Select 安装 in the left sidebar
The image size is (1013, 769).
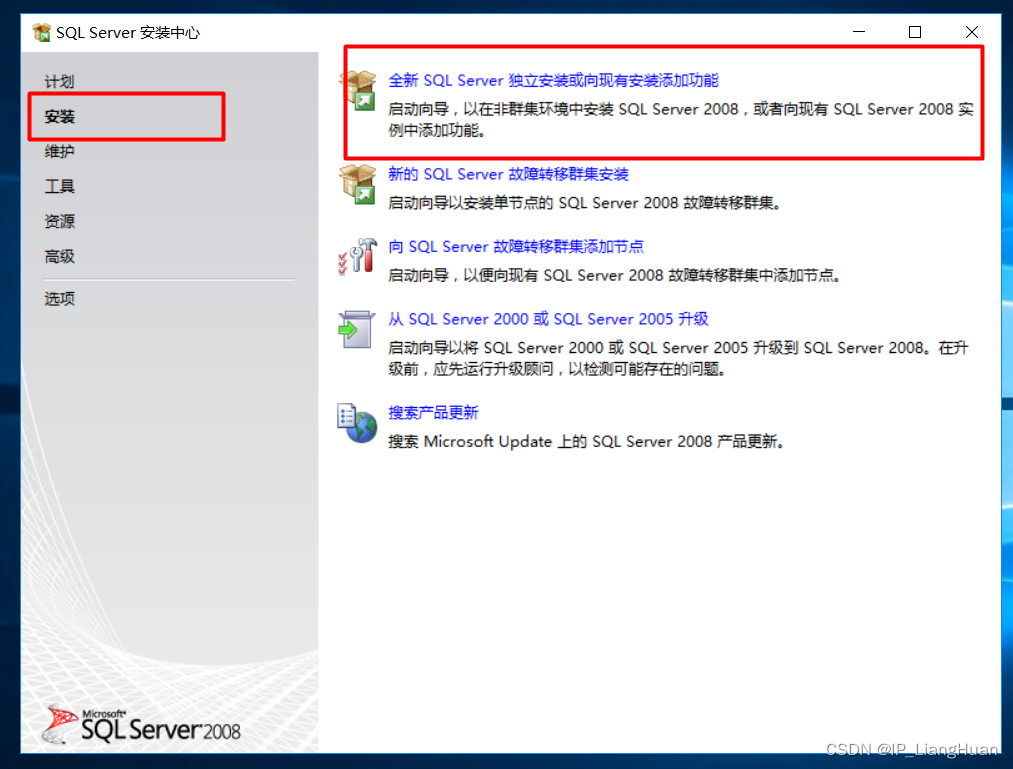(59, 116)
